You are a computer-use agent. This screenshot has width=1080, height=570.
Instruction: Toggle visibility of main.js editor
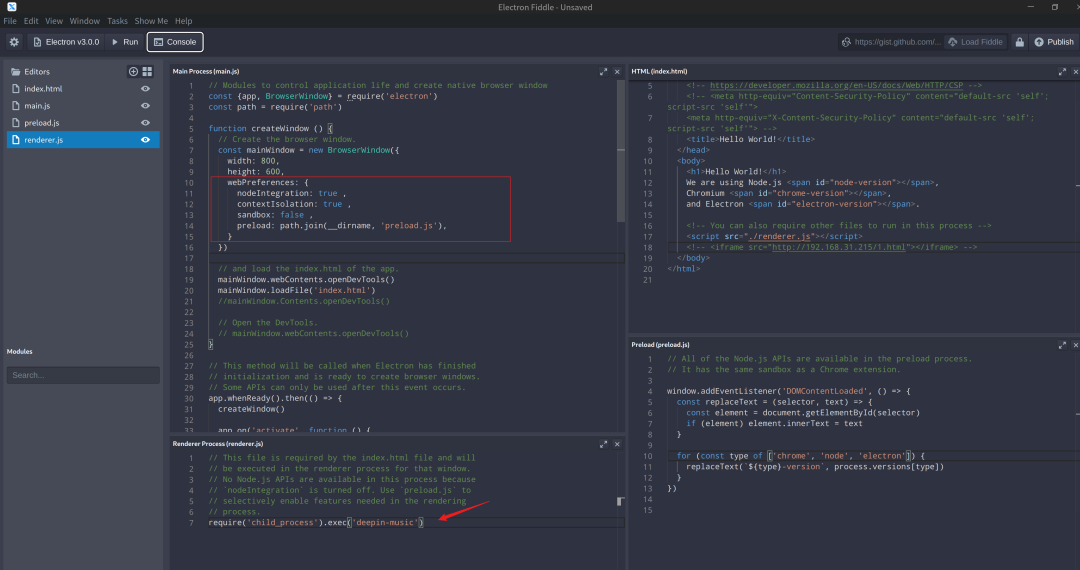pos(145,106)
